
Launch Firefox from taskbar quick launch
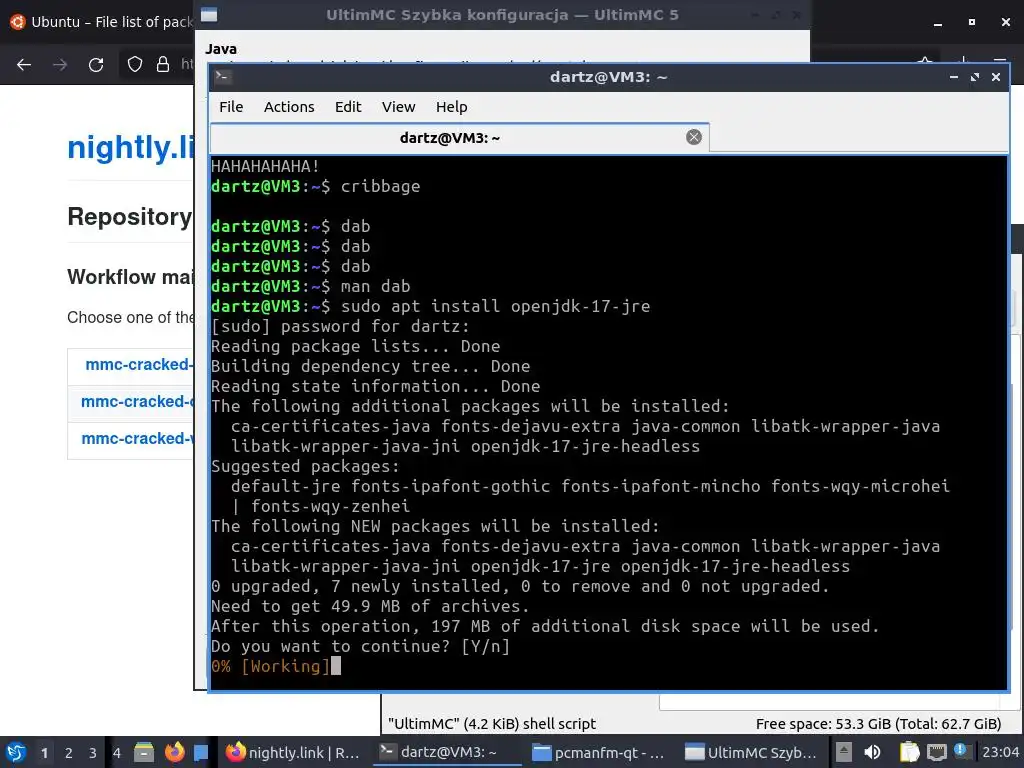coord(174,752)
